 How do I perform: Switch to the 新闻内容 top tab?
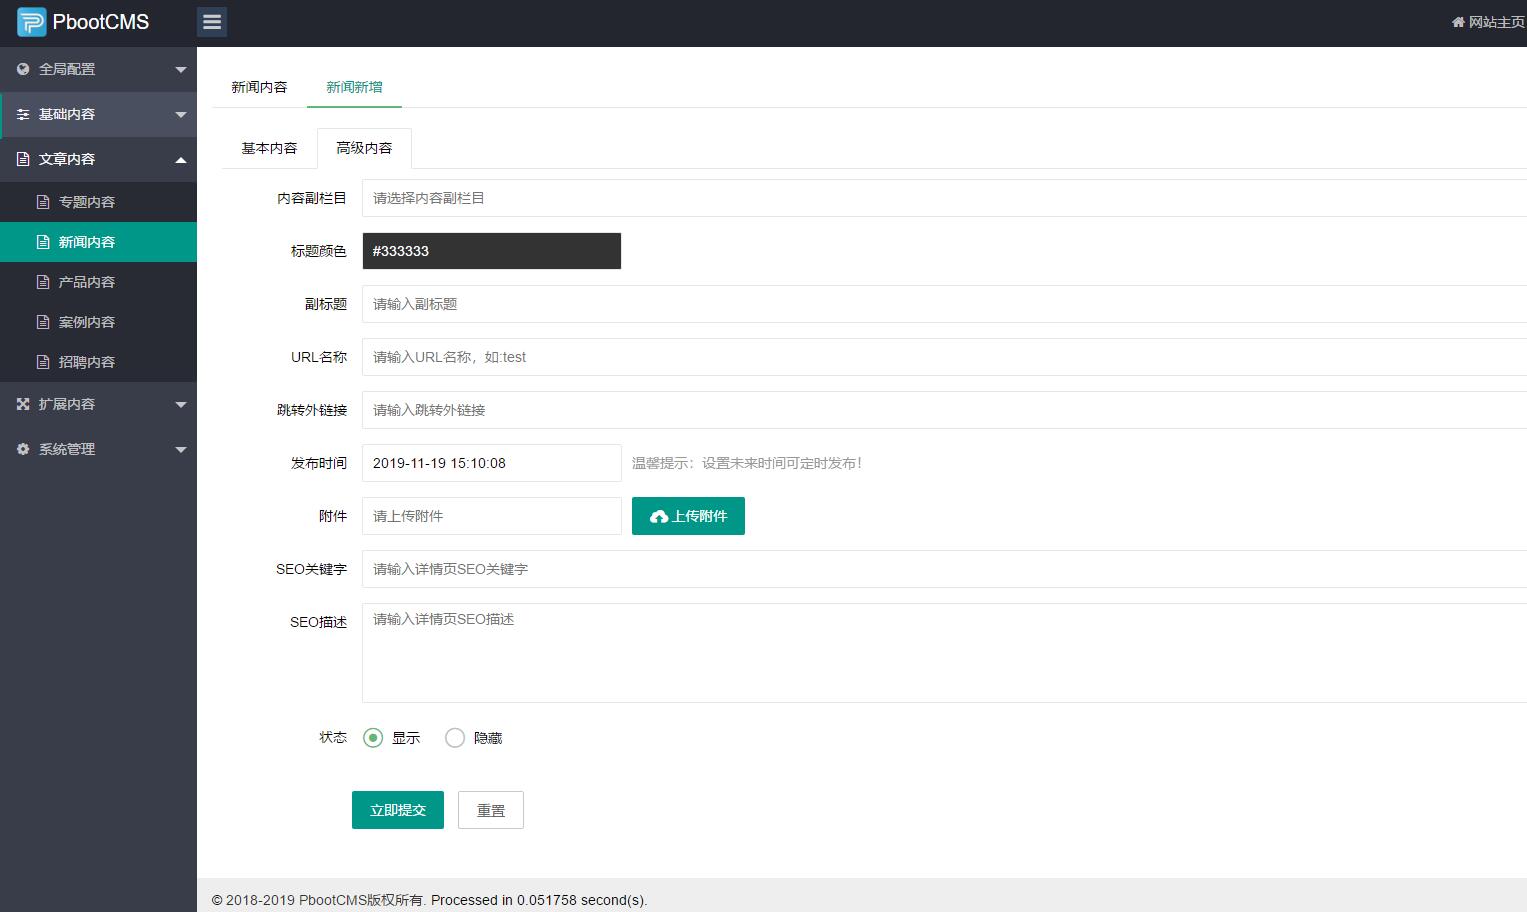pos(259,87)
